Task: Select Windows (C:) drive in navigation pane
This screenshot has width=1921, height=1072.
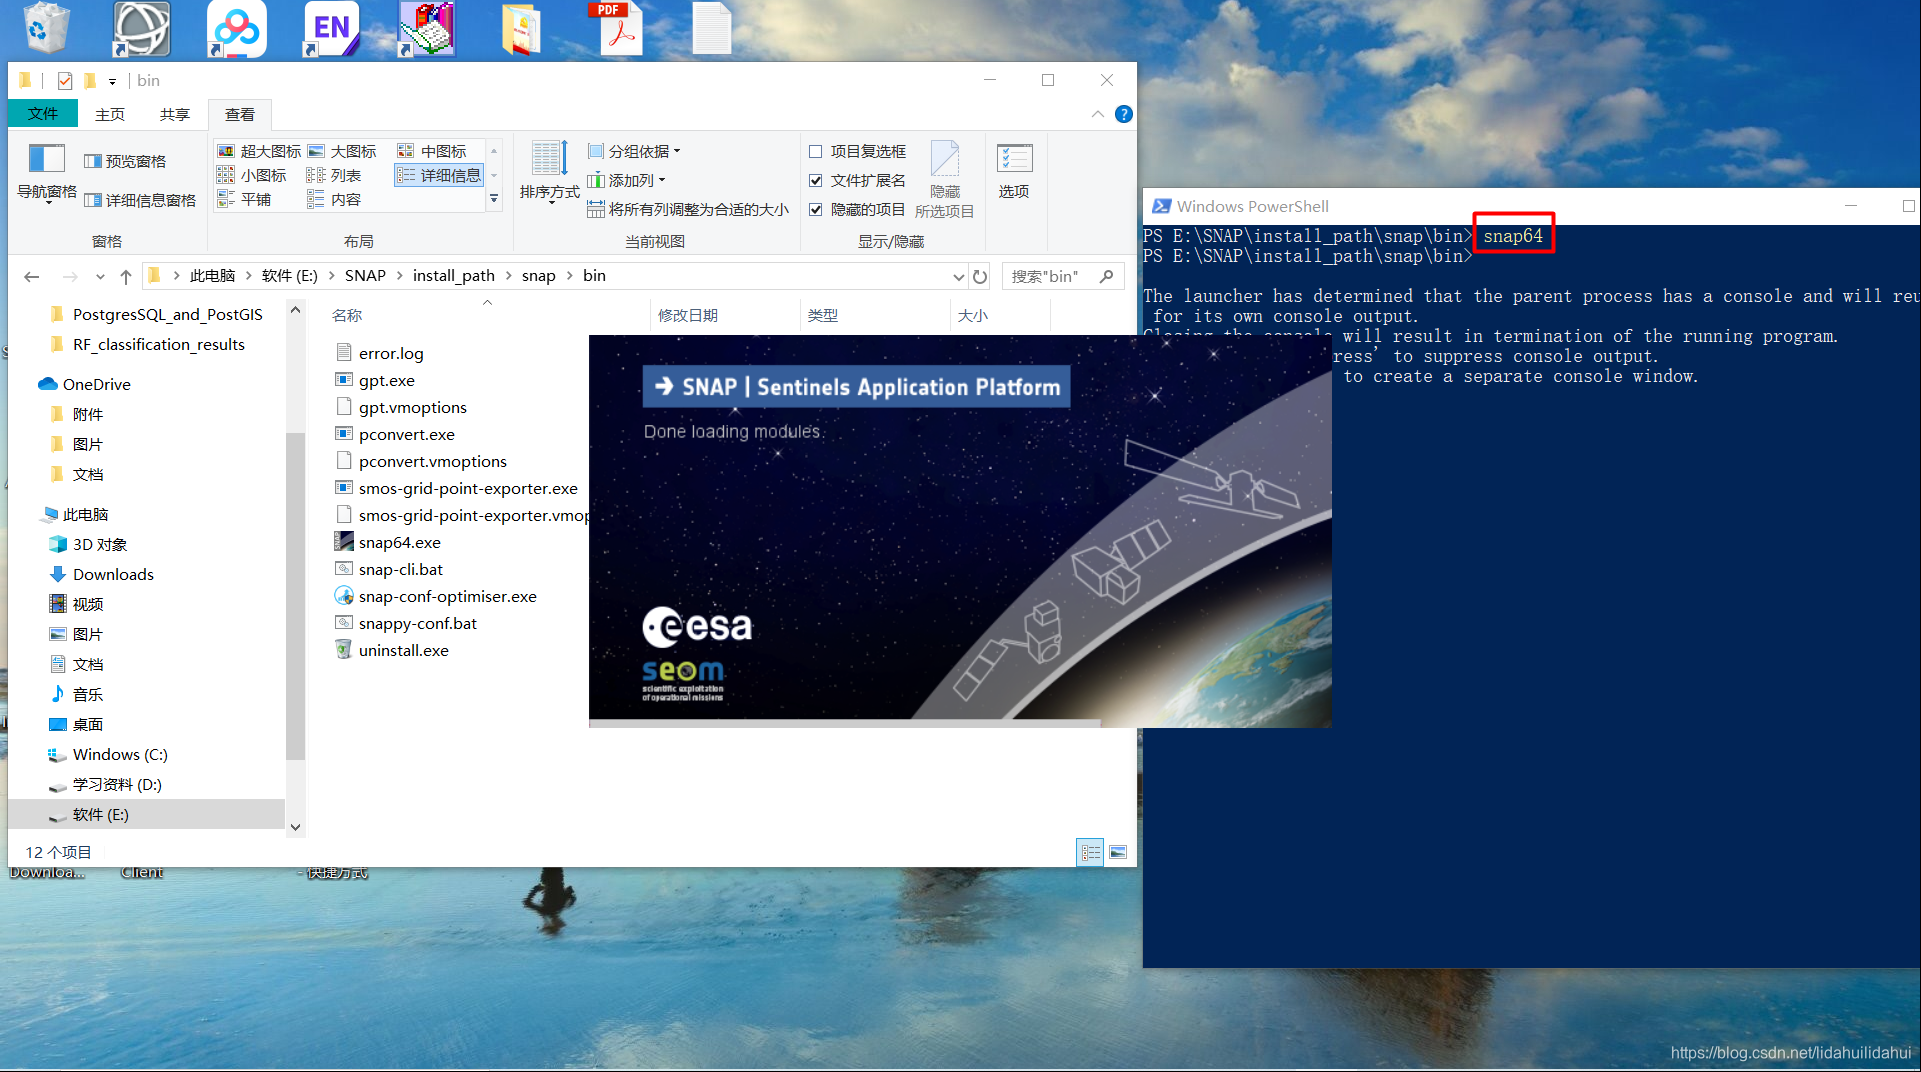Action: pos(120,754)
